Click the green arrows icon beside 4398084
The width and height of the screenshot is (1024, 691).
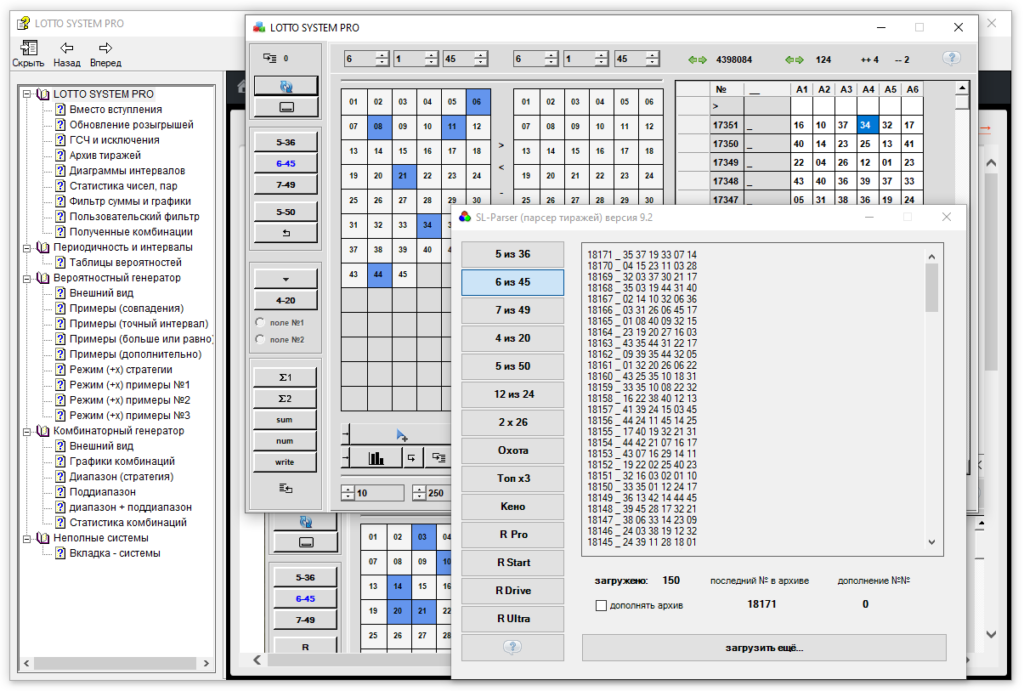(697, 59)
